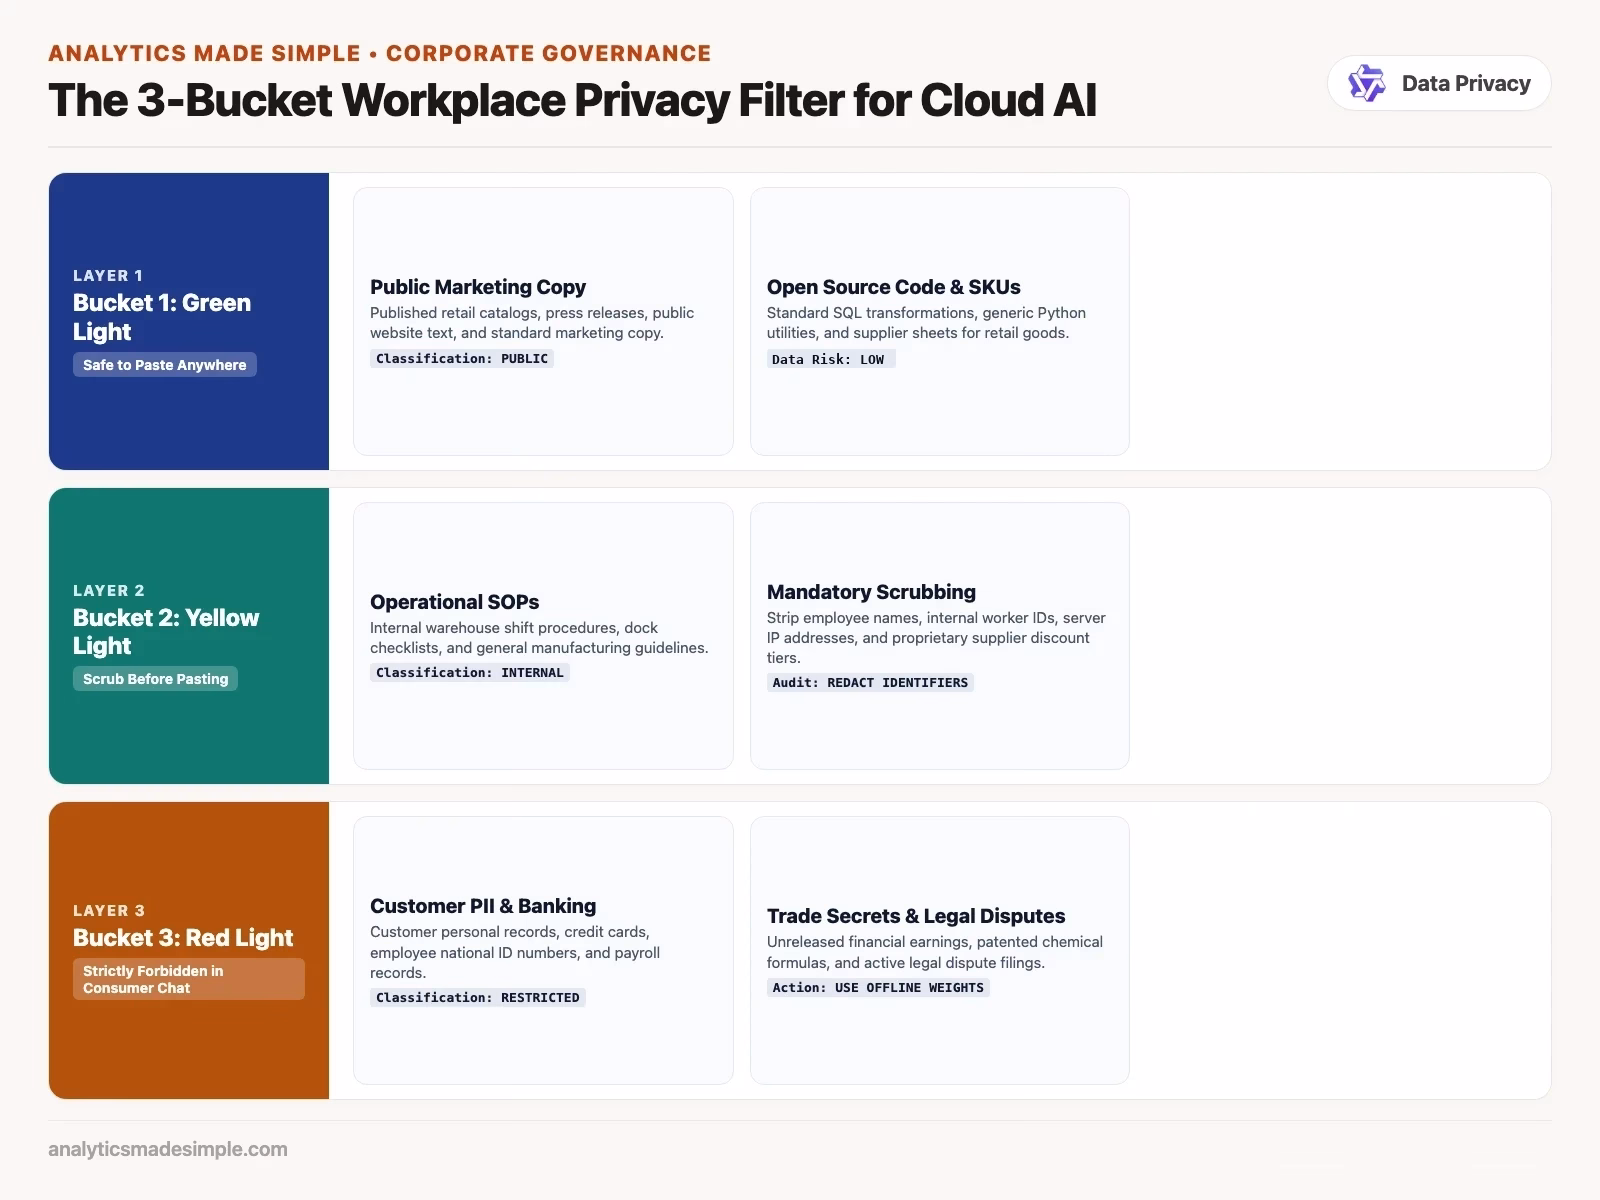1600x1200 pixels.
Task: Click the "Classification: RESTRICTED" tag
Action: pos(478,997)
